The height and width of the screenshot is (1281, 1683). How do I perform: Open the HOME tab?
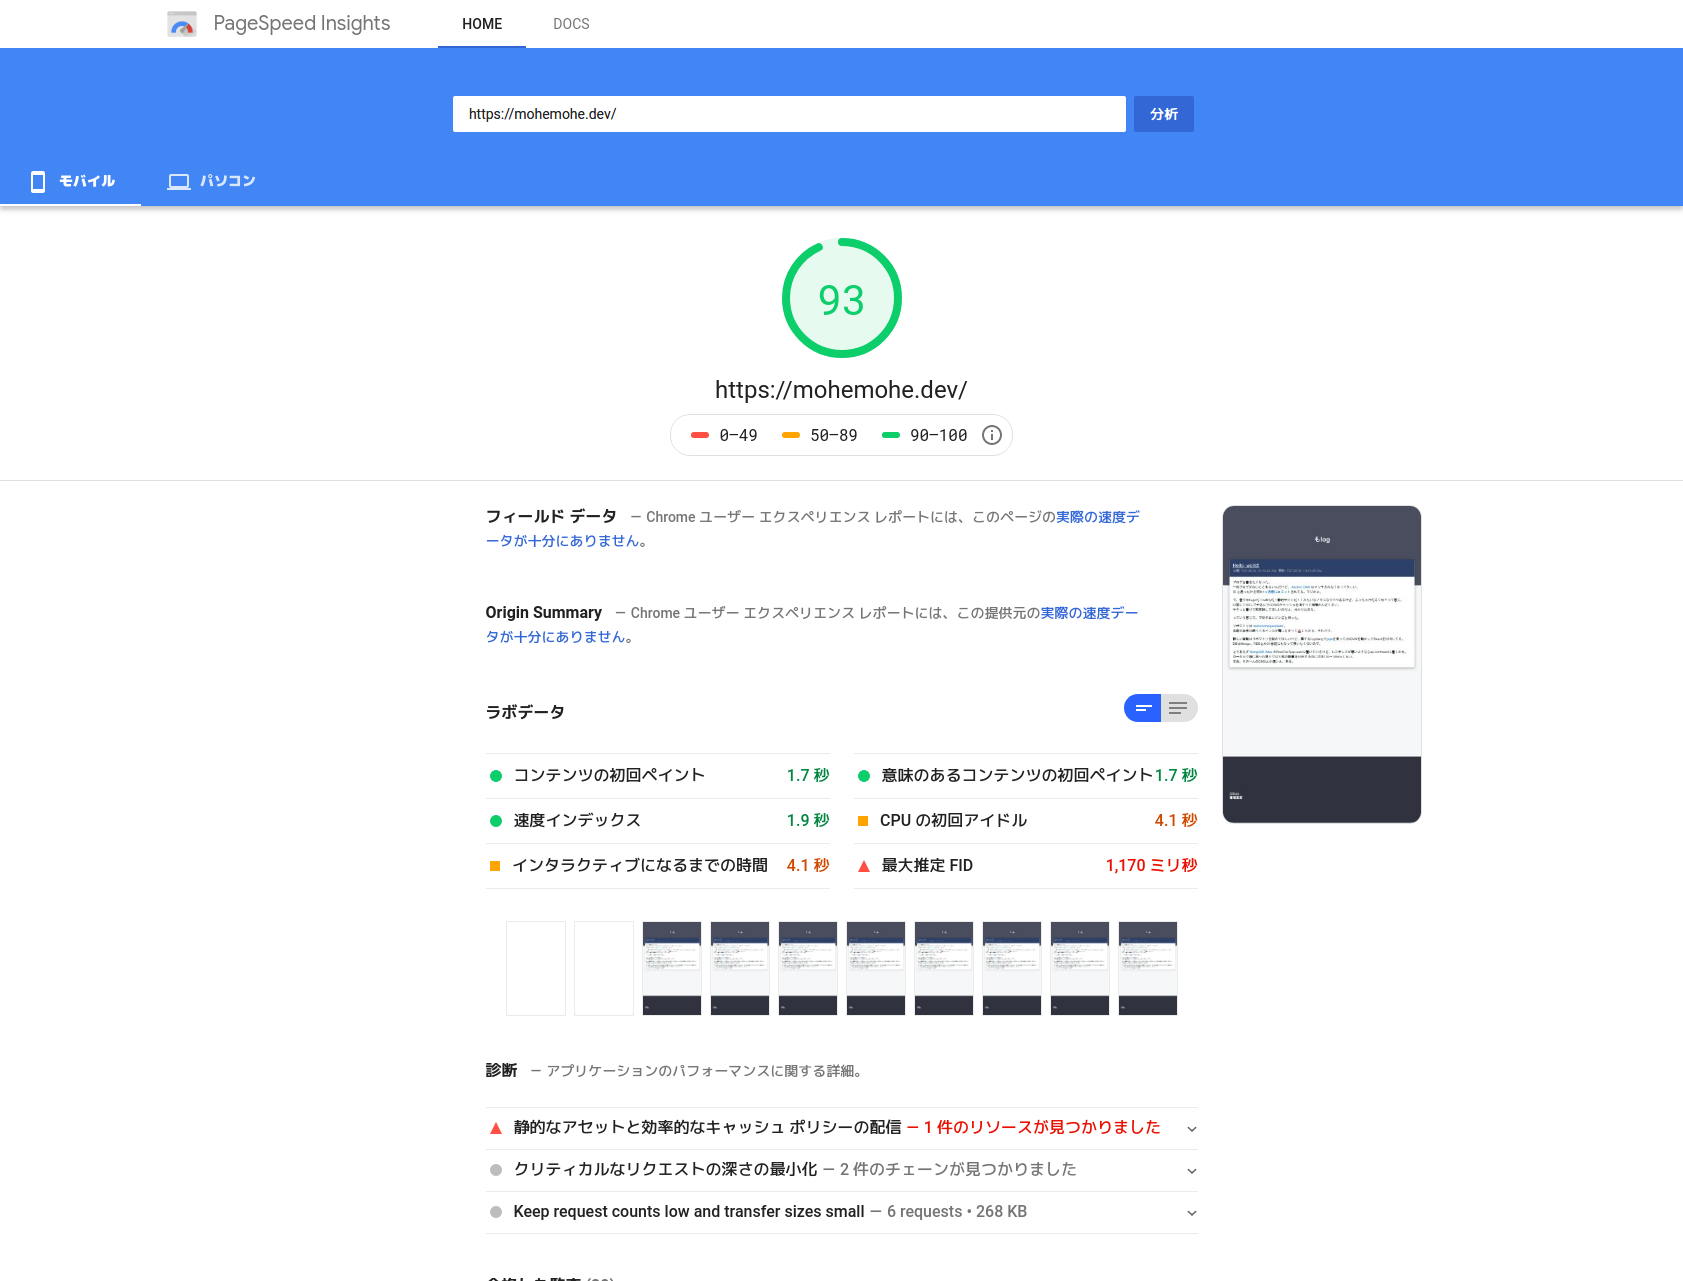pos(482,24)
